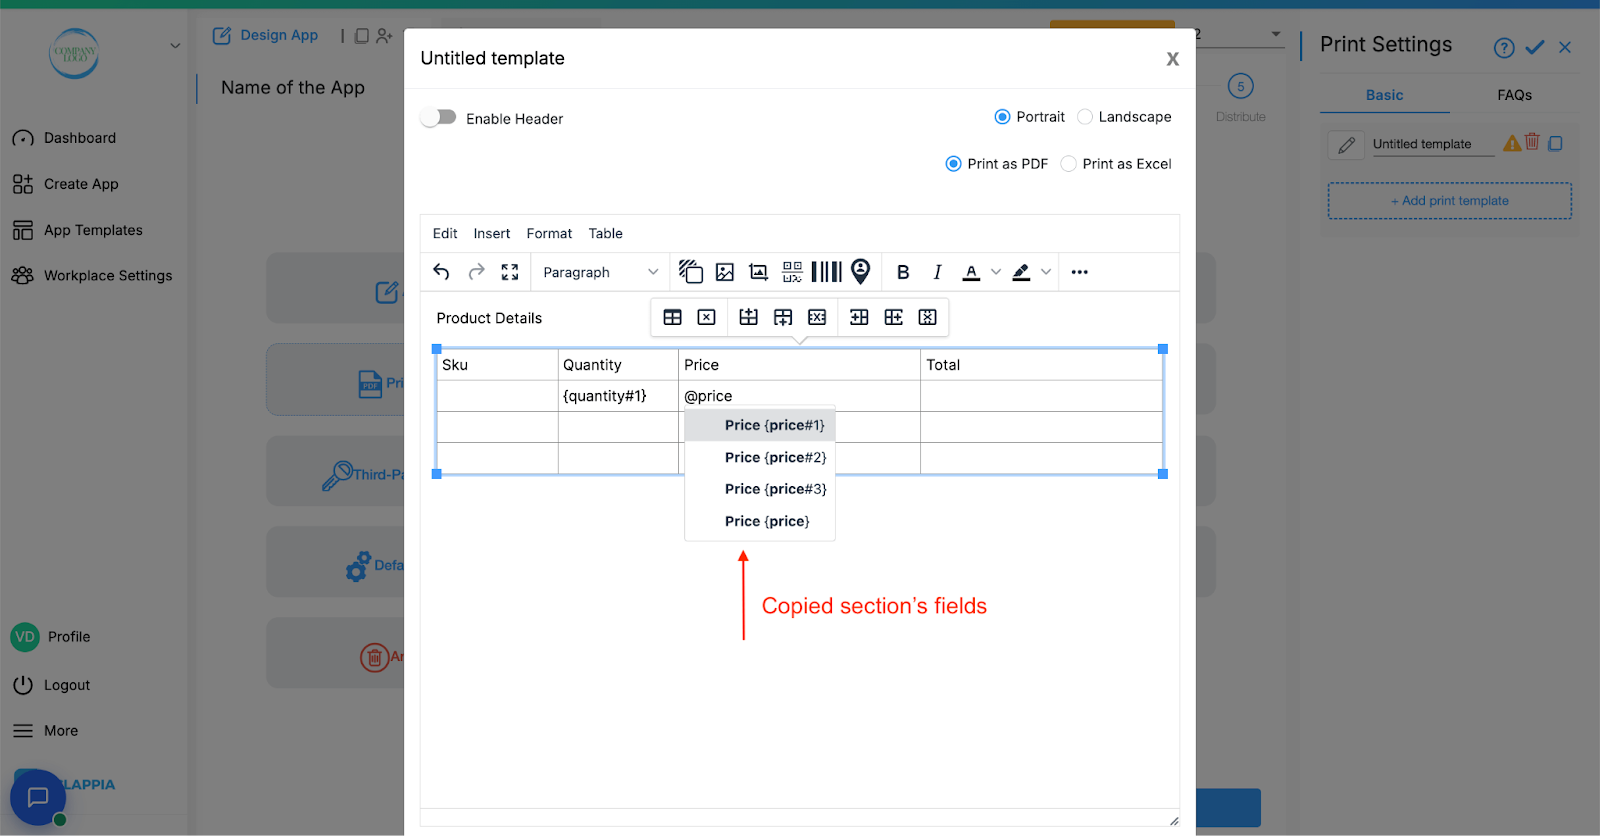Open the Paragraph format dropdown

600,272
